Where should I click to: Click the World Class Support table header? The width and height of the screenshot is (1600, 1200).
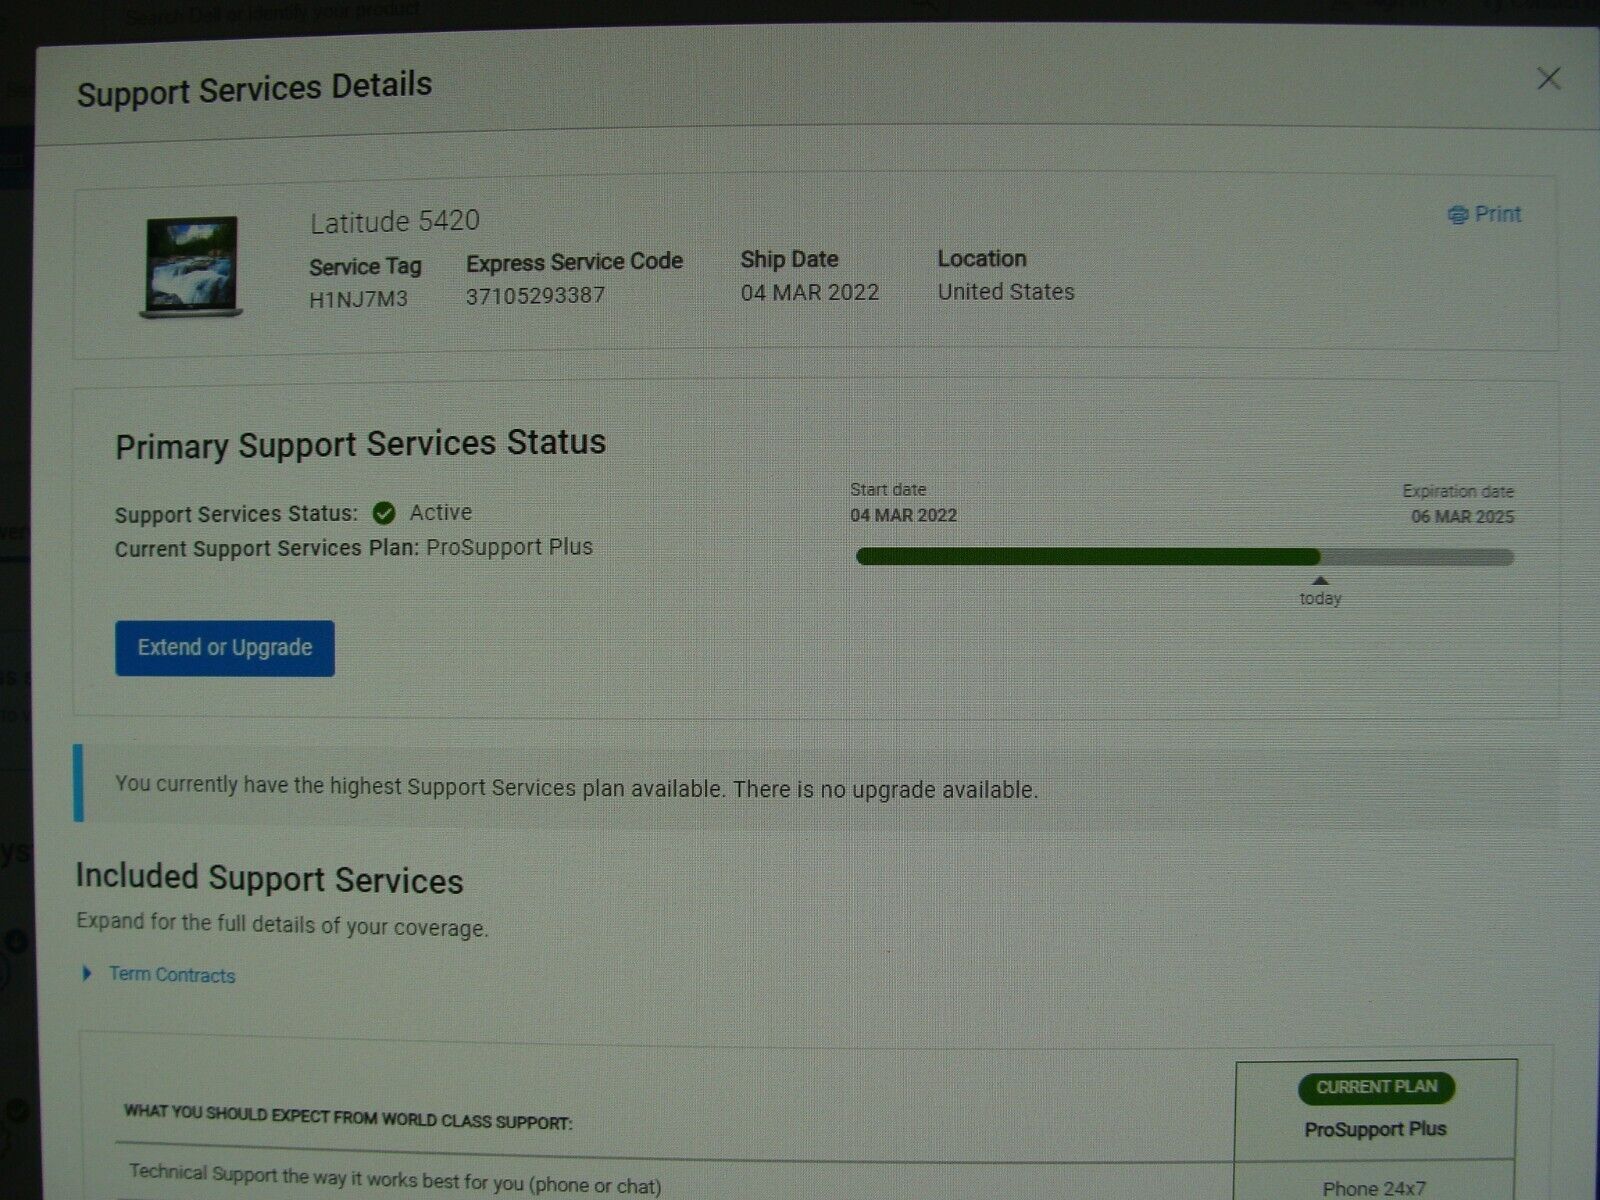click(x=348, y=1117)
